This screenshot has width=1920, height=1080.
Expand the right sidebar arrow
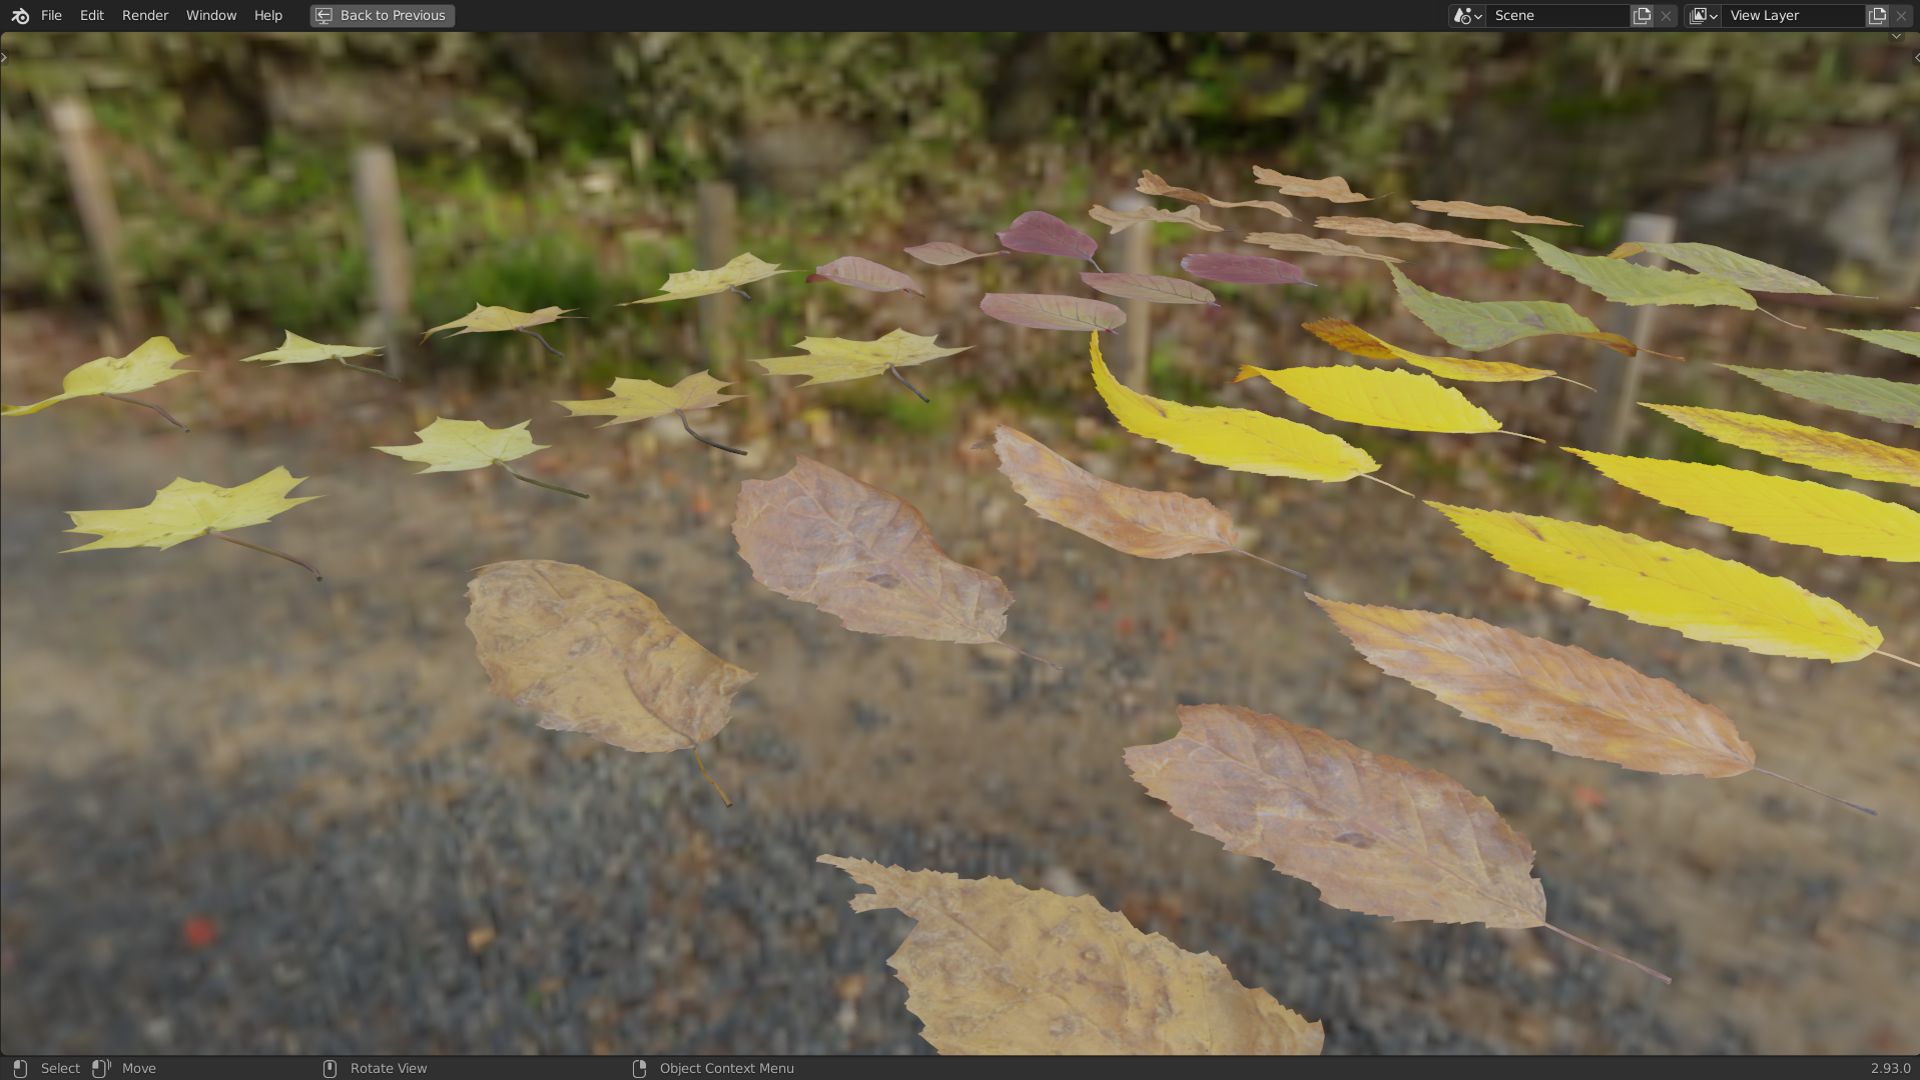[x=1915, y=57]
